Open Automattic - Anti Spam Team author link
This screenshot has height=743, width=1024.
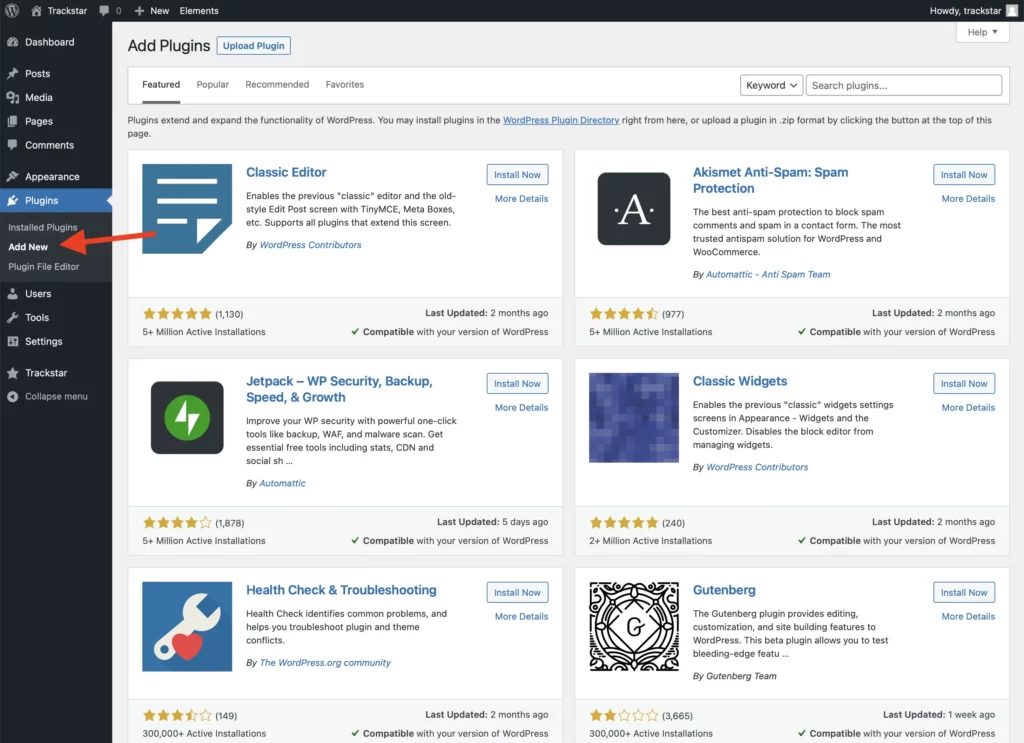pos(768,274)
